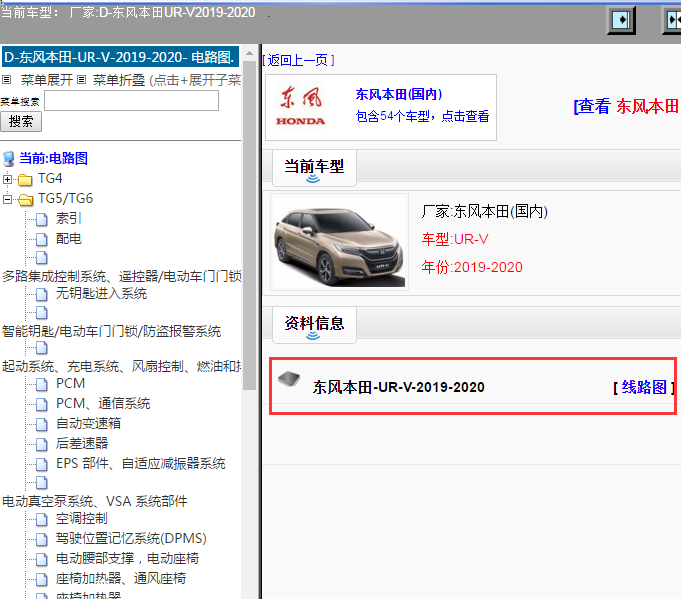This screenshot has height=599, width=681.
Task: Click page icon beside 电动腰部支撑
Action: coord(41,559)
